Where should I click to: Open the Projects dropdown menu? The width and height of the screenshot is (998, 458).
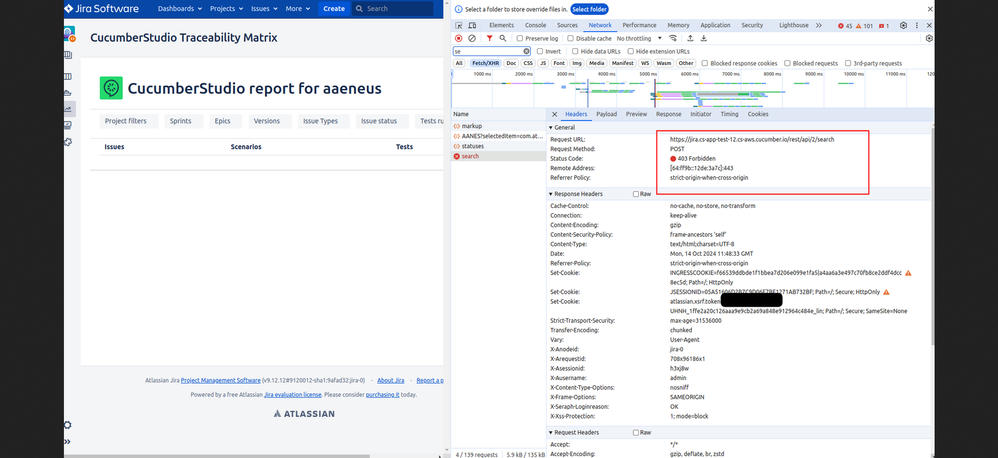click(227, 8)
